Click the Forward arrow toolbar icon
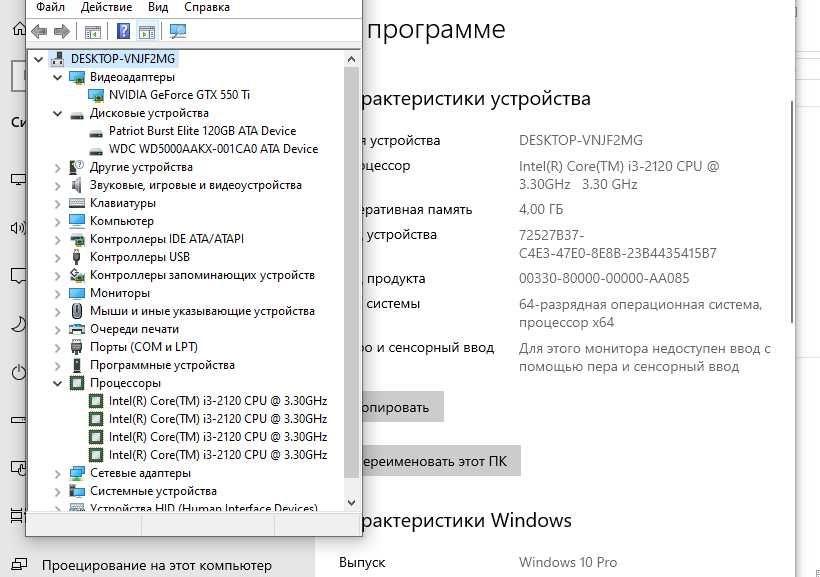The width and height of the screenshot is (820, 577). point(62,32)
